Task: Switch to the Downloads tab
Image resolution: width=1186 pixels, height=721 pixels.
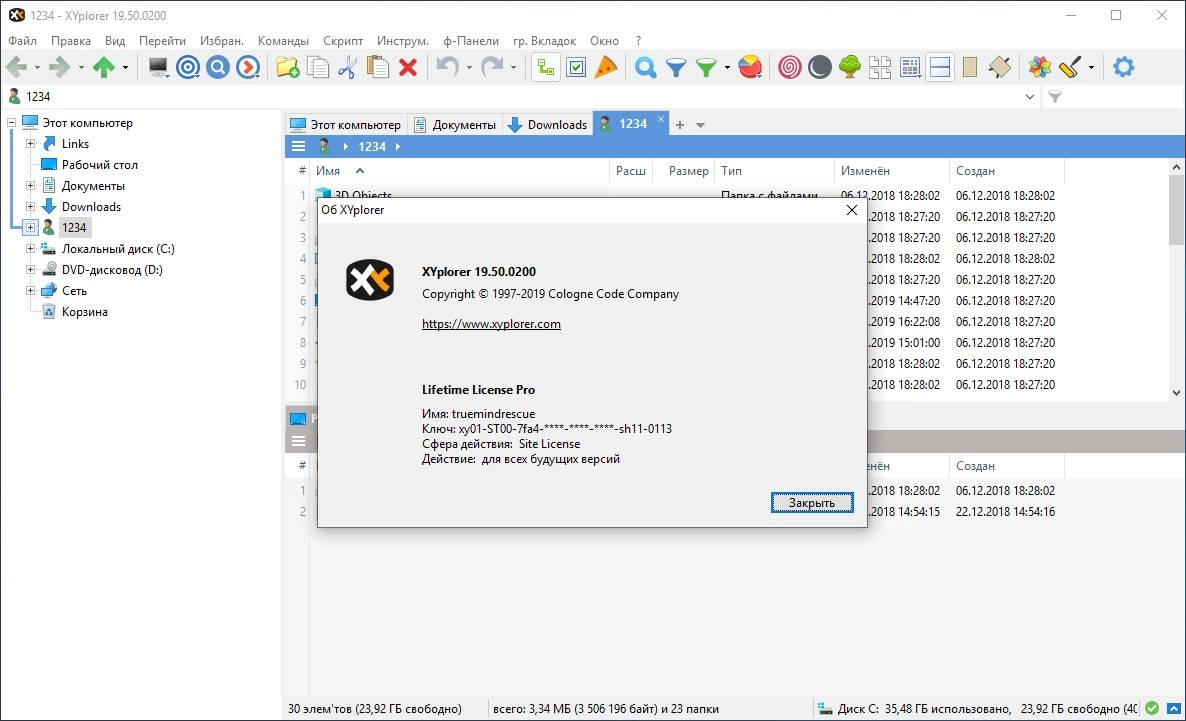Action: (548, 125)
